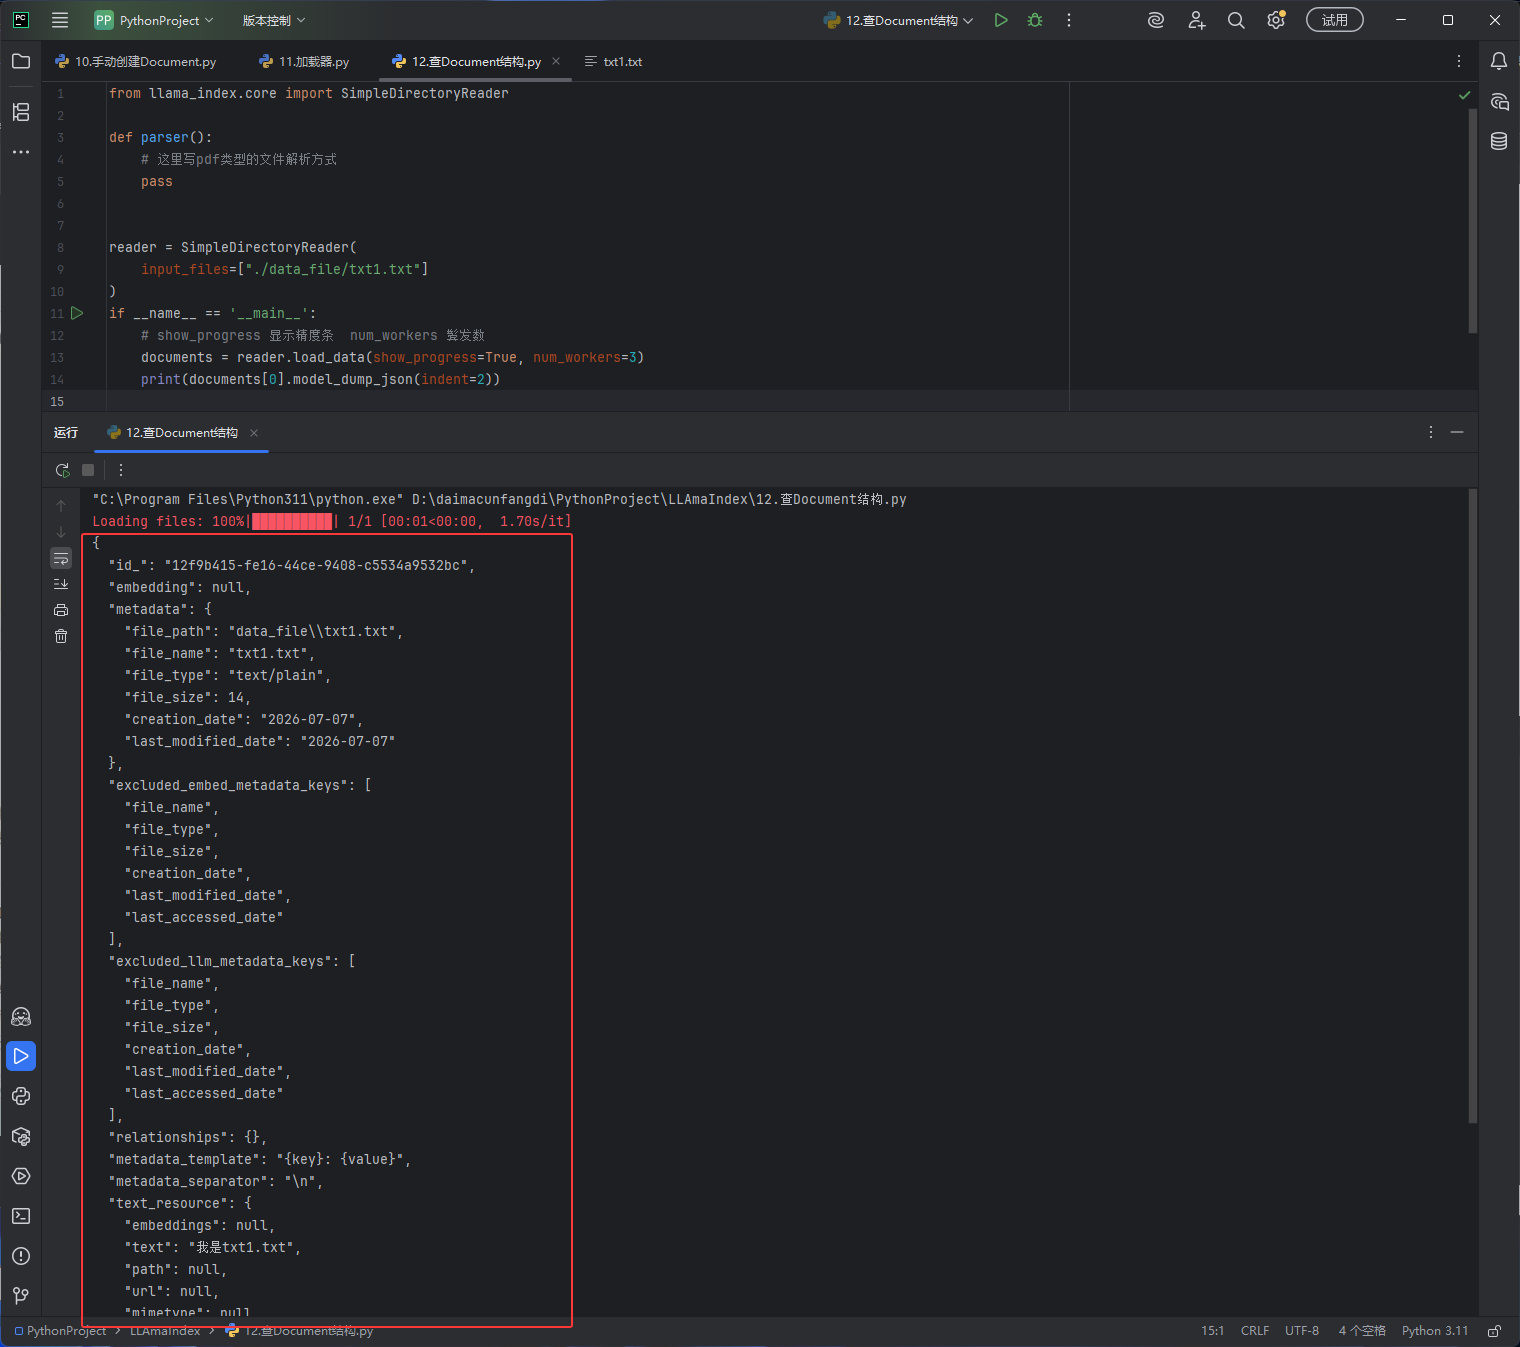This screenshot has height=1347, width=1520.
Task: Click the run gutter arrow on line 11
Action: tap(77, 313)
